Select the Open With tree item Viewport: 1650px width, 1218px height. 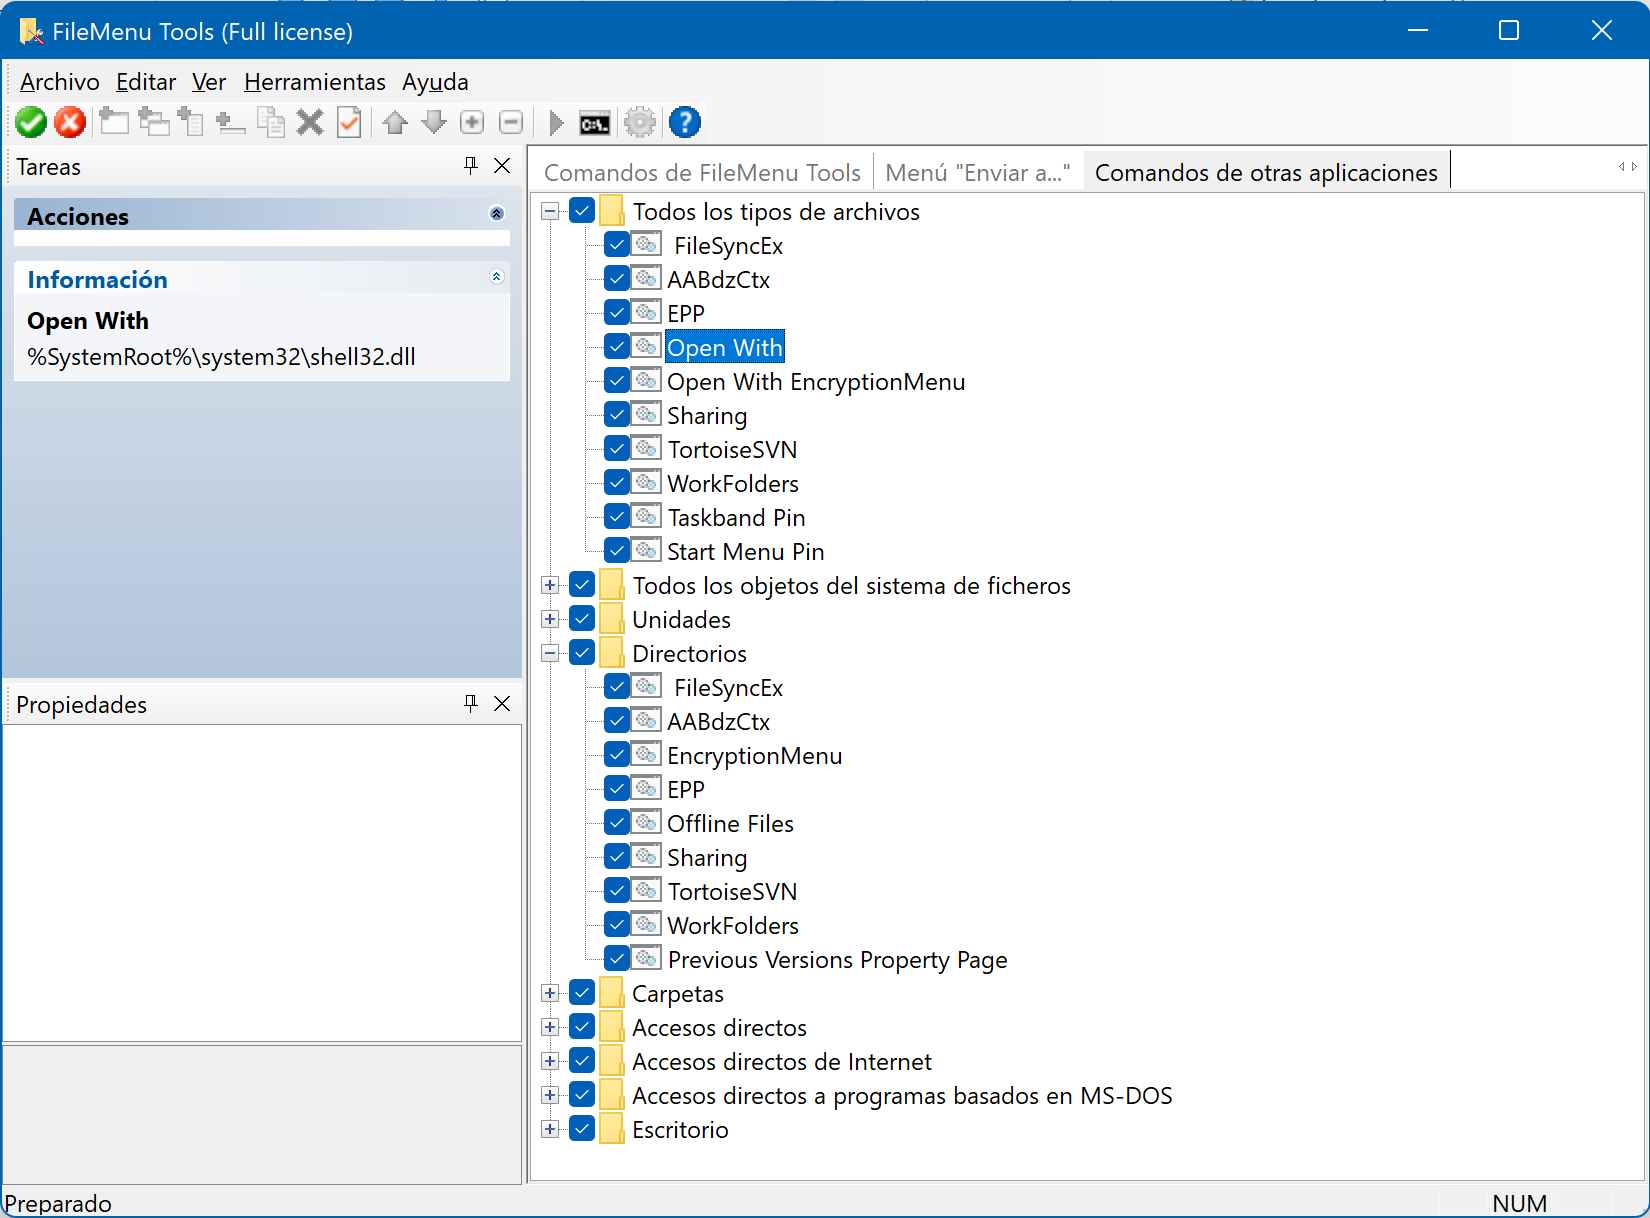point(725,347)
